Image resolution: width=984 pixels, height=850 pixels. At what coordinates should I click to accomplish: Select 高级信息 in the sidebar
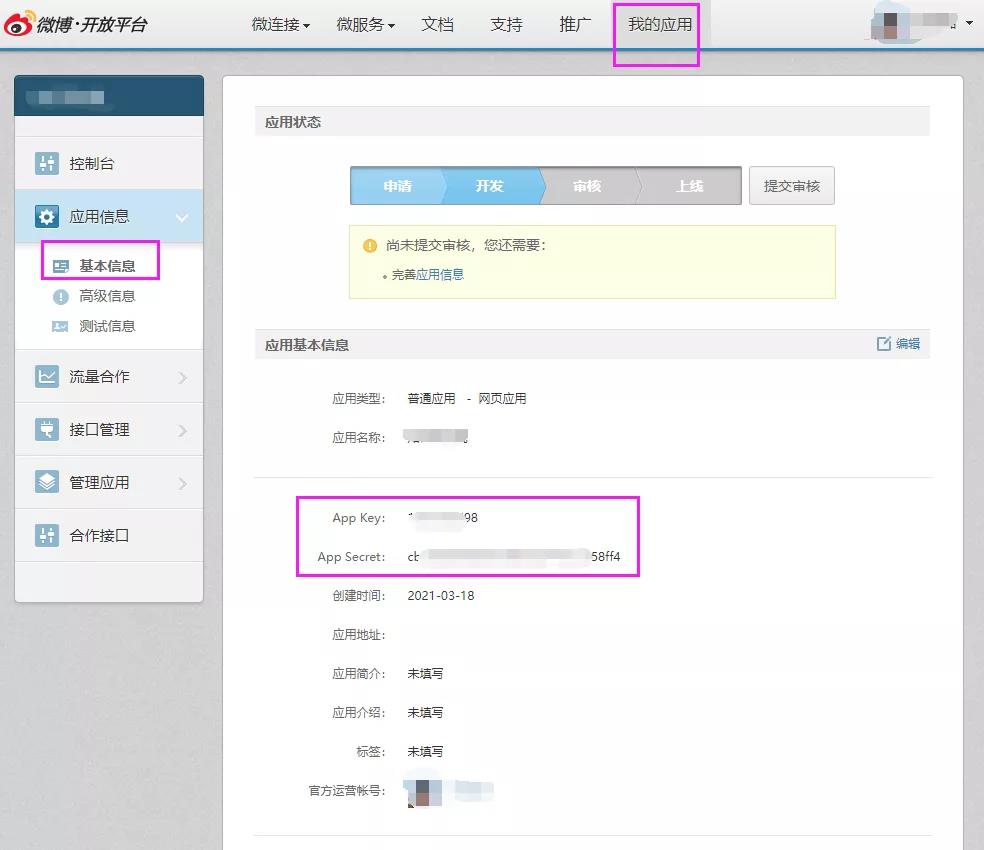click(x=107, y=296)
